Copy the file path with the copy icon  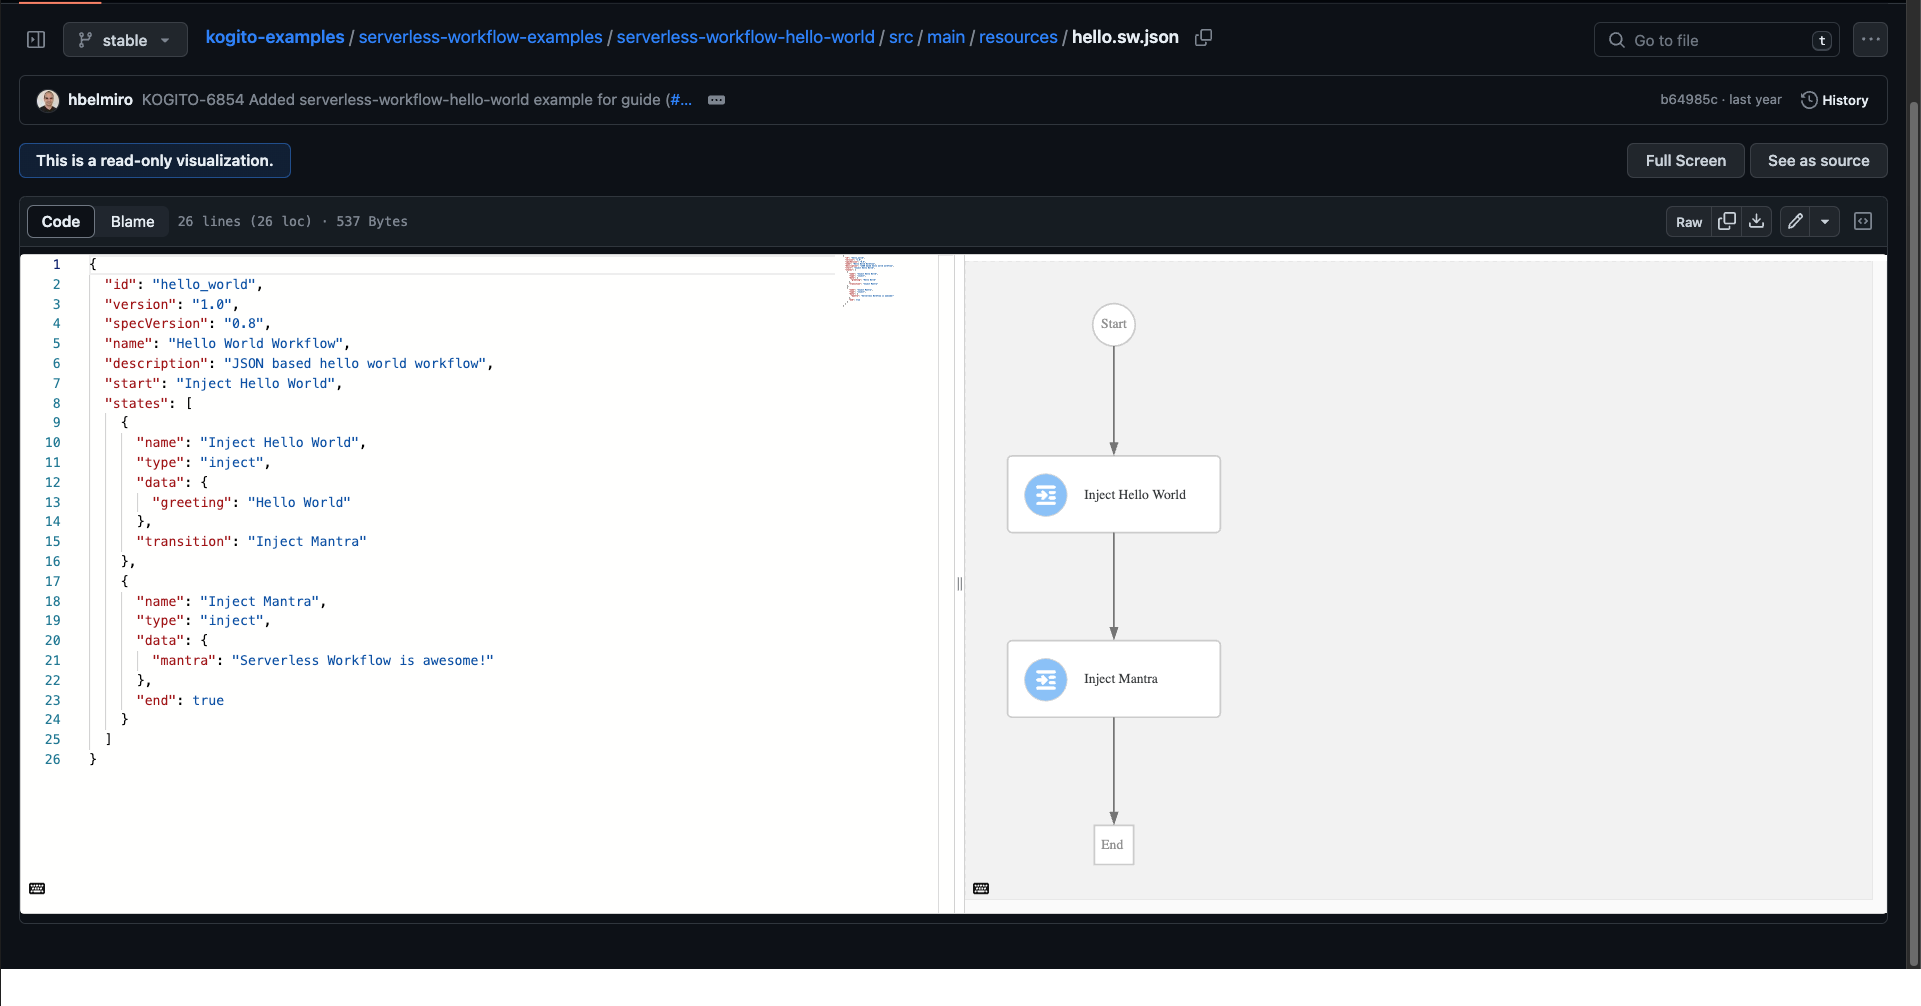pyautogui.click(x=1203, y=37)
